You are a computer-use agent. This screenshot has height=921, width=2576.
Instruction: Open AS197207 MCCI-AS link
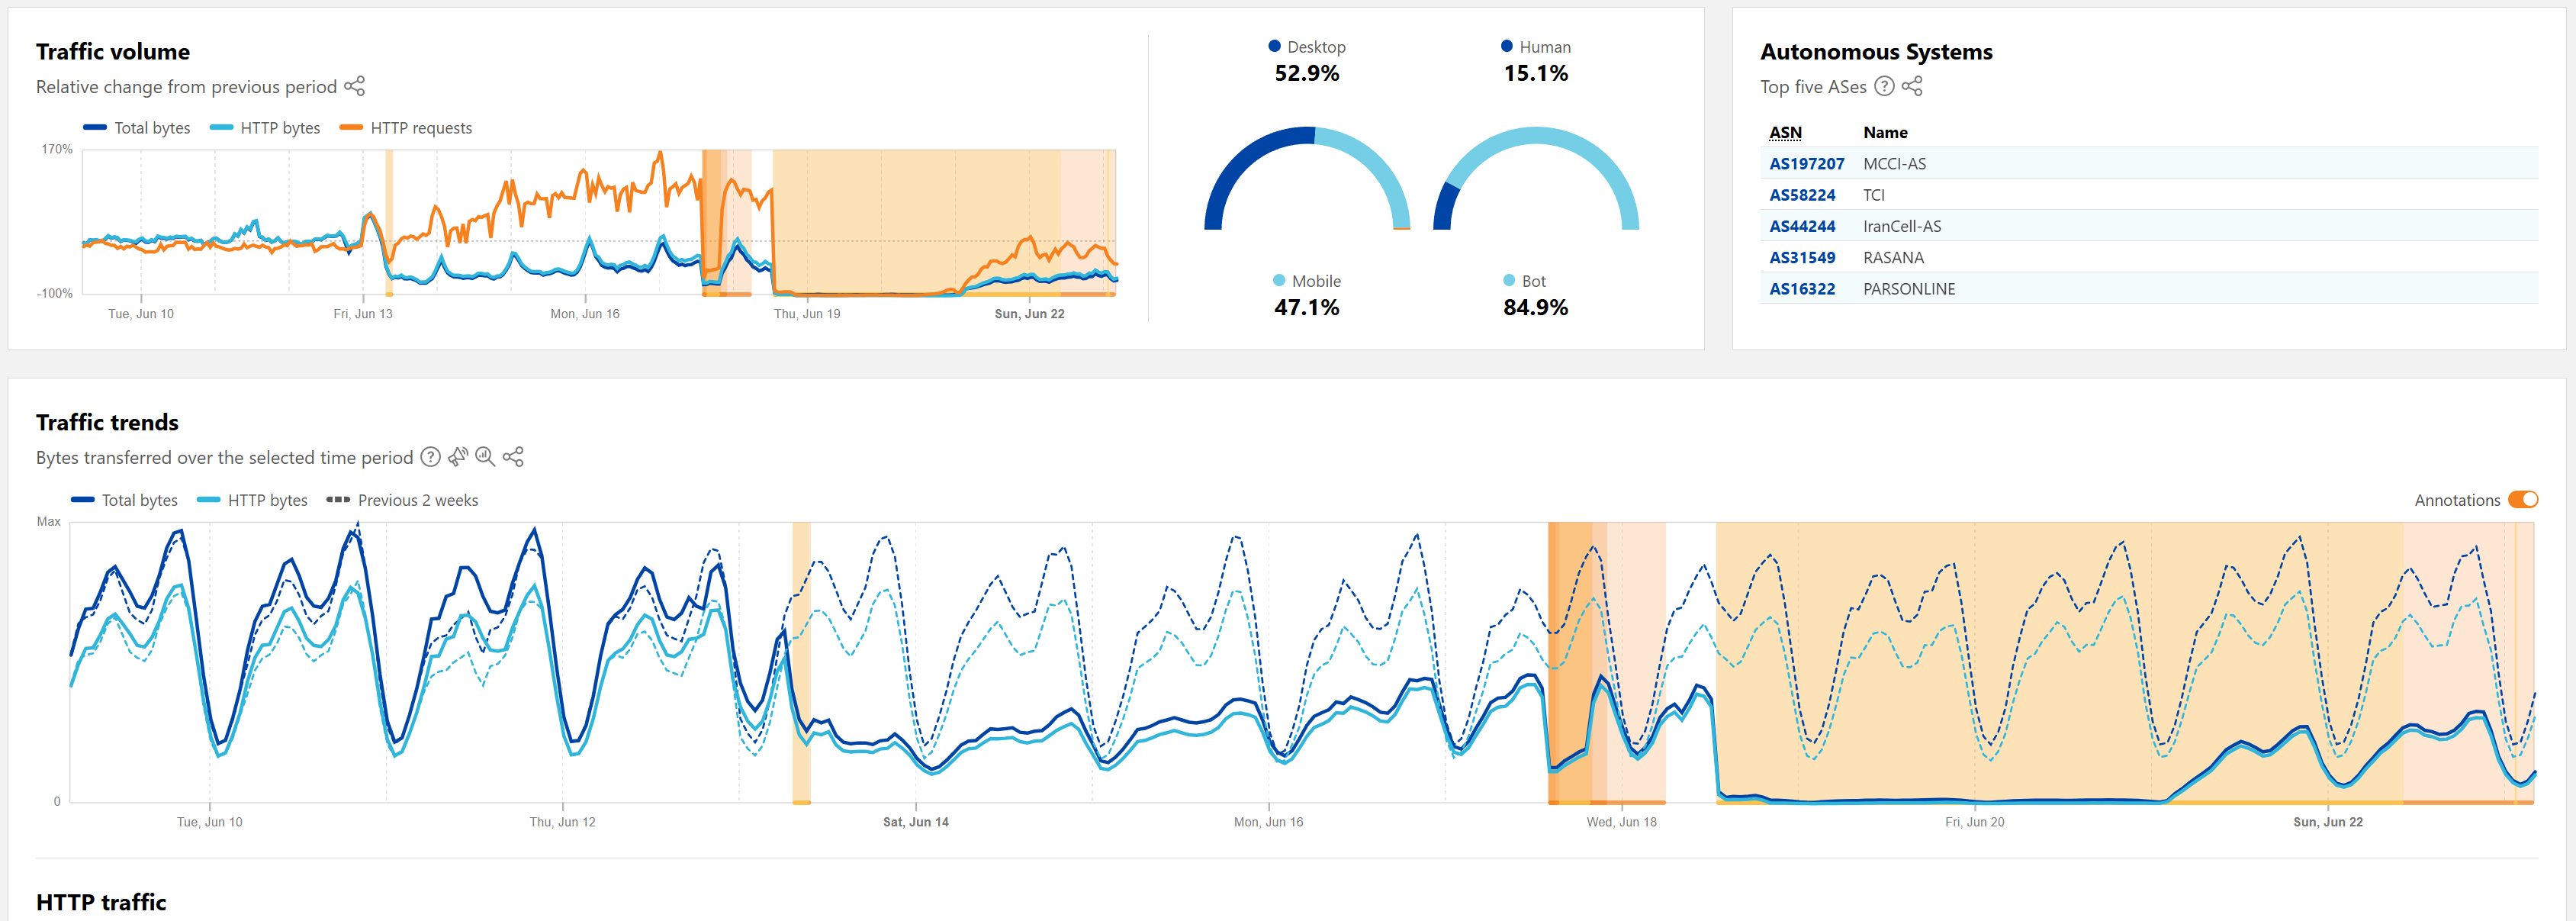pos(1806,164)
